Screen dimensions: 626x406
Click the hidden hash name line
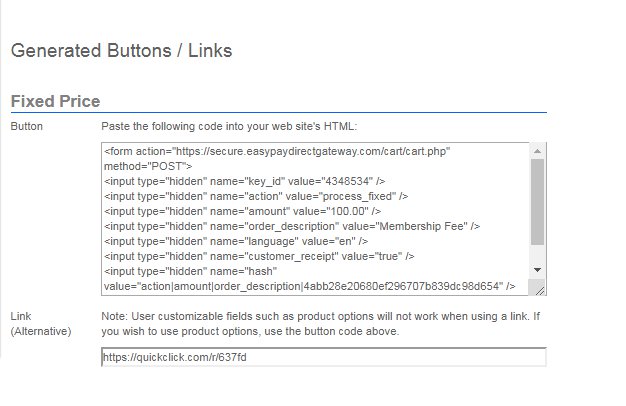[190, 271]
